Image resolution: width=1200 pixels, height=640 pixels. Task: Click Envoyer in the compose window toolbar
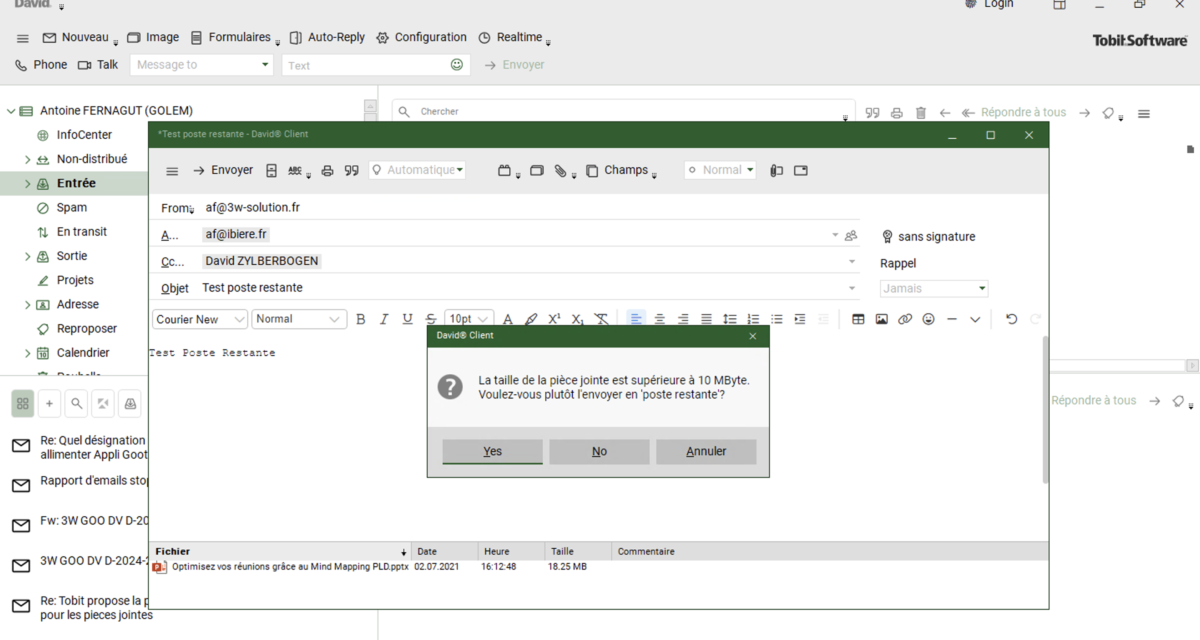coord(223,170)
